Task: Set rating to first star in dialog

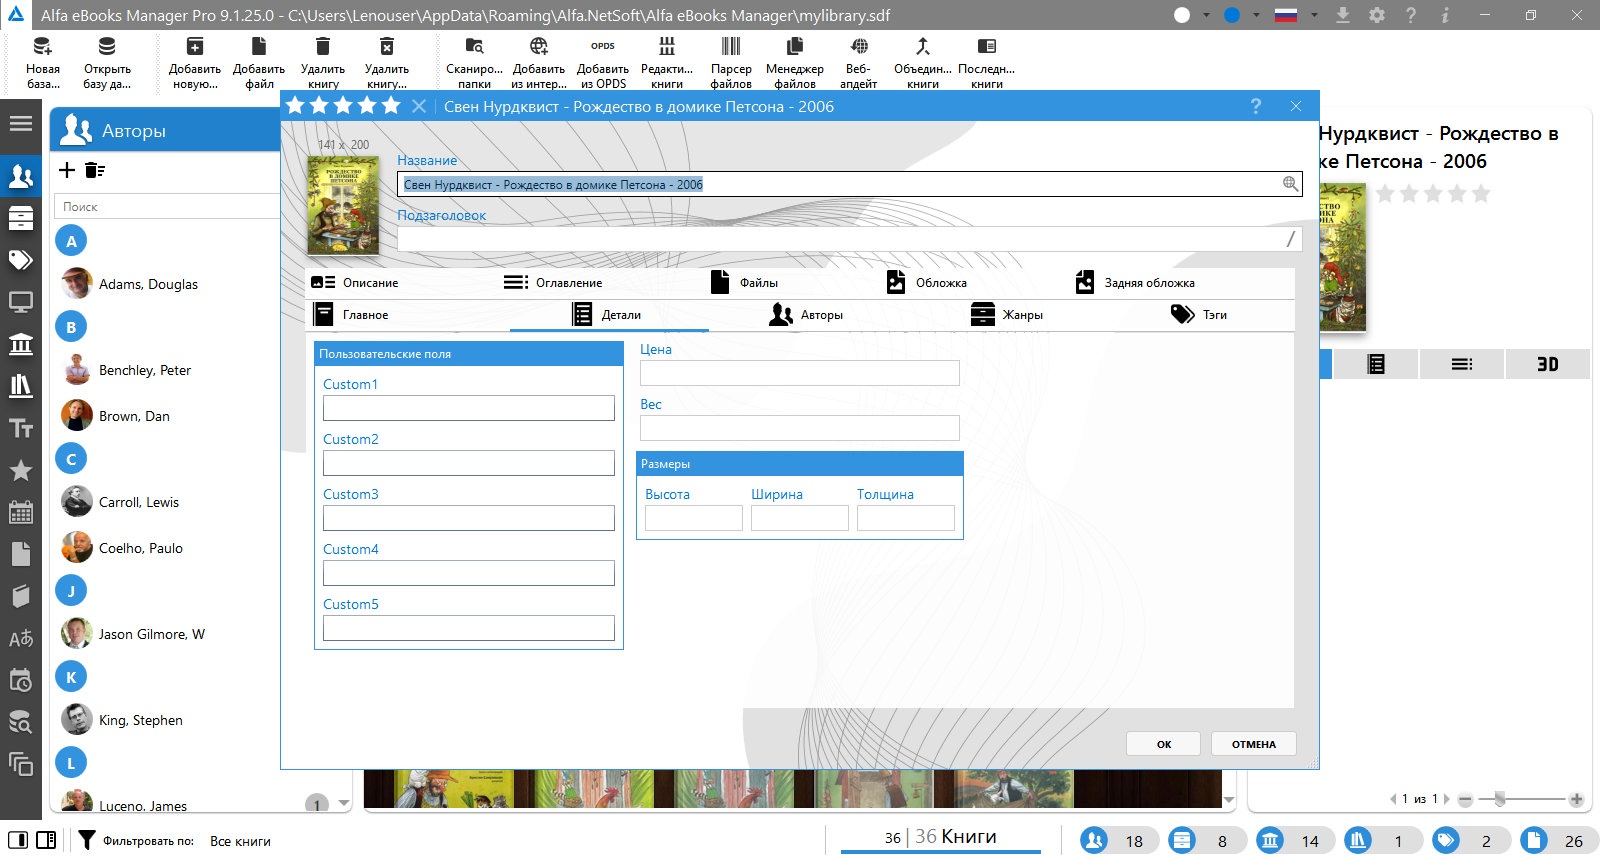Action: click(296, 106)
